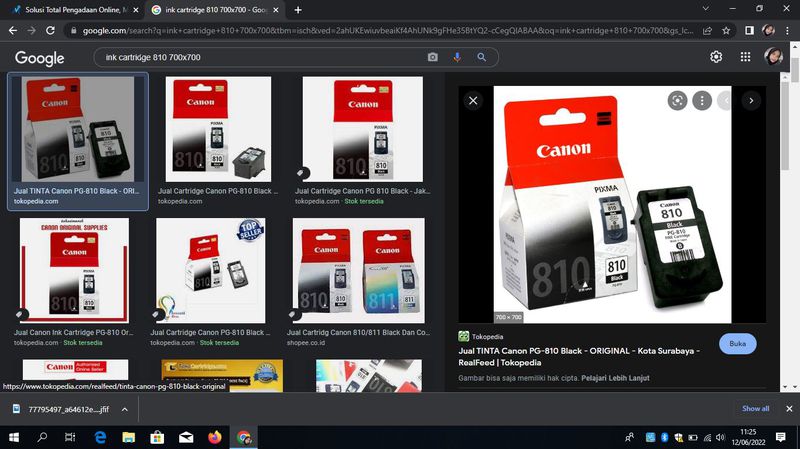Image resolution: width=800 pixels, height=449 pixels.
Task: Open Jual Cartridge Canon PG 810 Jak thumbnail
Action: coord(362,129)
